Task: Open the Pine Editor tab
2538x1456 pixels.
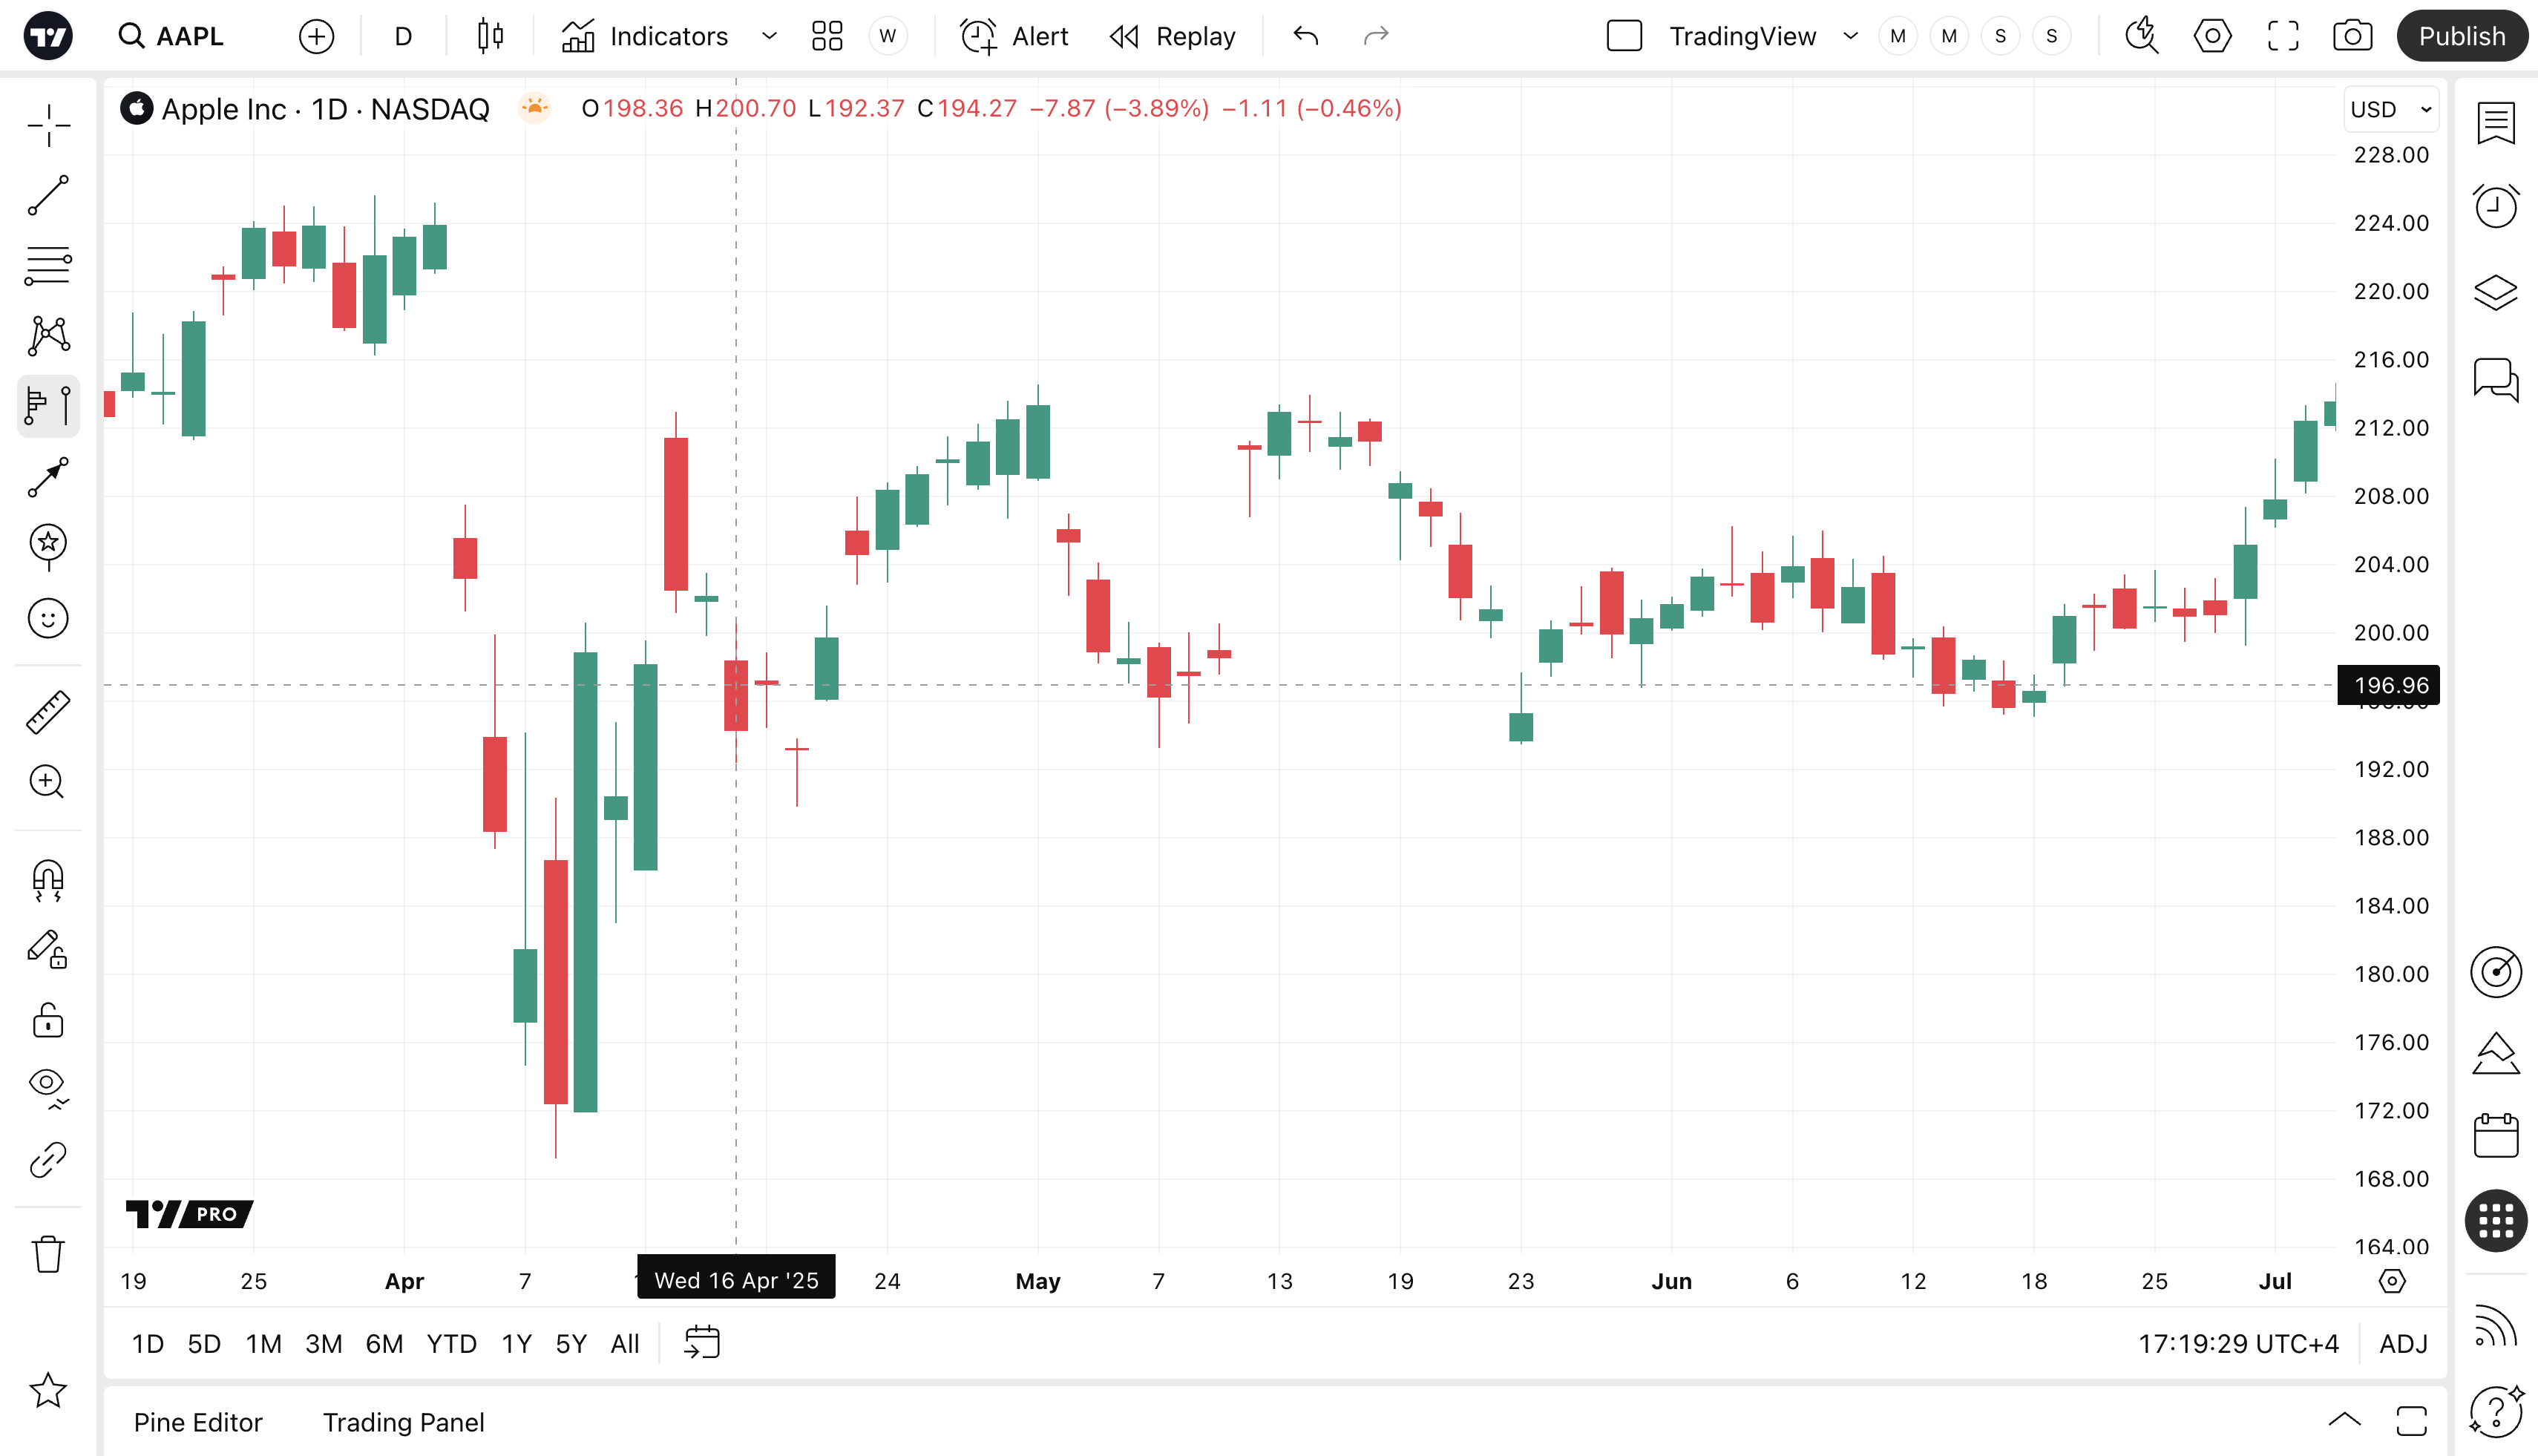Action: coord(198,1422)
